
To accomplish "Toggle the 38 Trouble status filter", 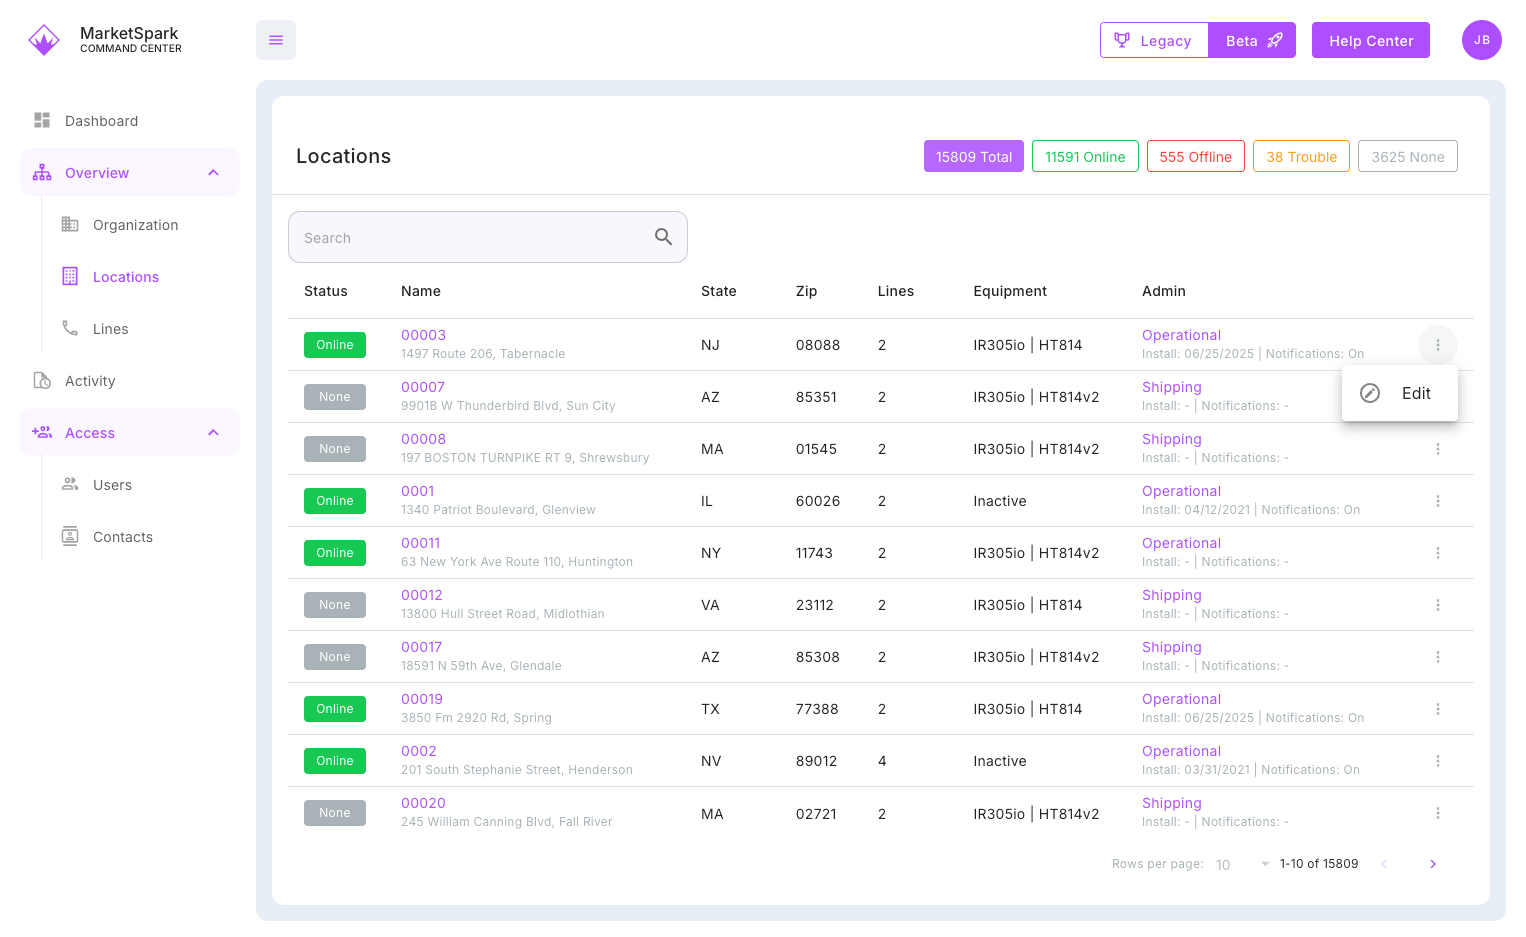I will coord(1301,156).
